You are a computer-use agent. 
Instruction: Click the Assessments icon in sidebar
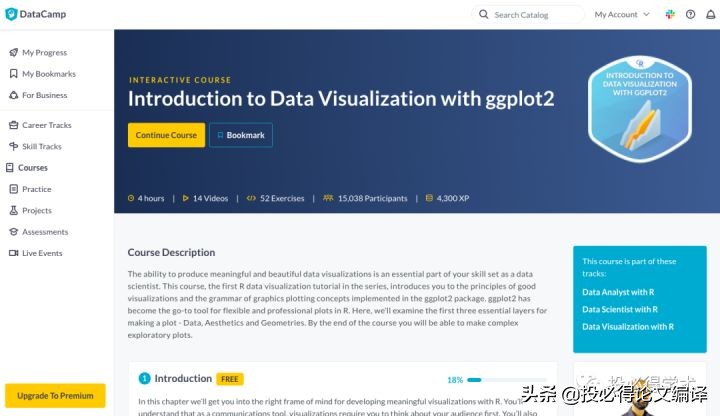click(13, 232)
